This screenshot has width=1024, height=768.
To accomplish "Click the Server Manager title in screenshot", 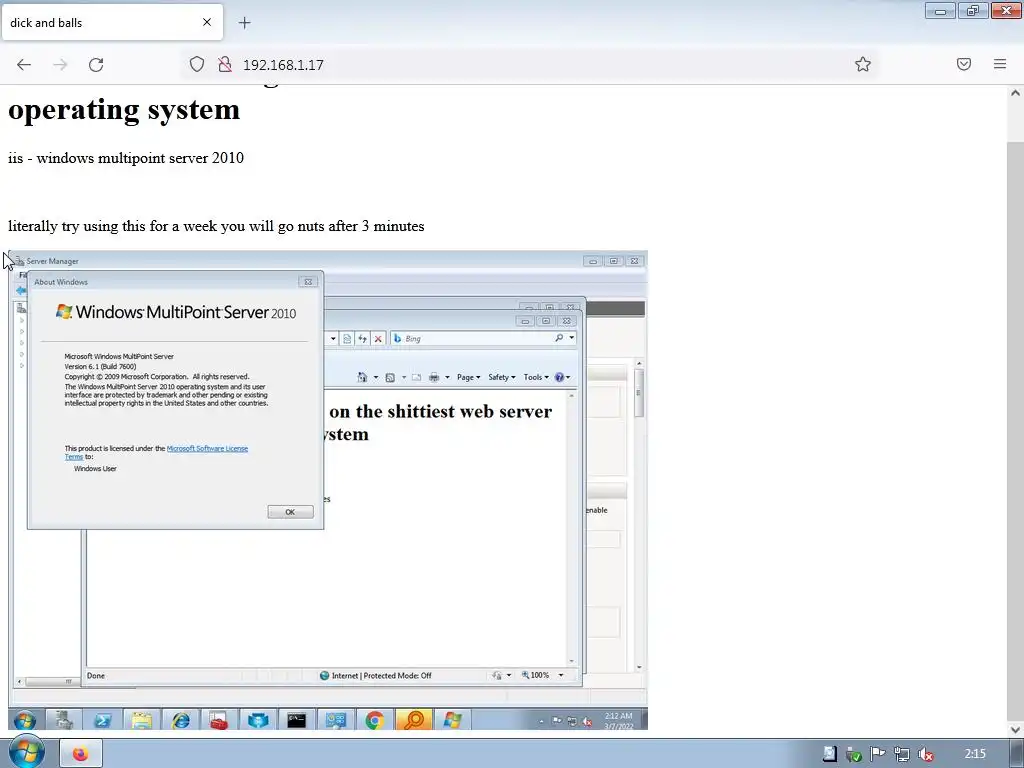I will click(x=52, y=261).
